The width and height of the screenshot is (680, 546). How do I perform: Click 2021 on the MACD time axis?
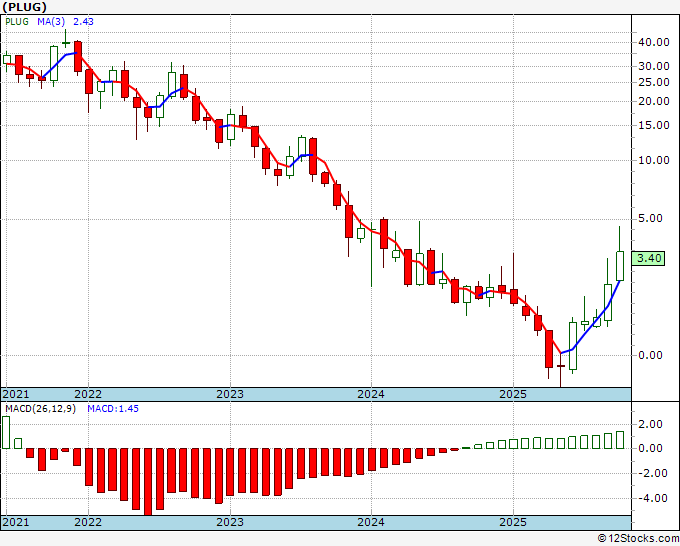point(16,522)
